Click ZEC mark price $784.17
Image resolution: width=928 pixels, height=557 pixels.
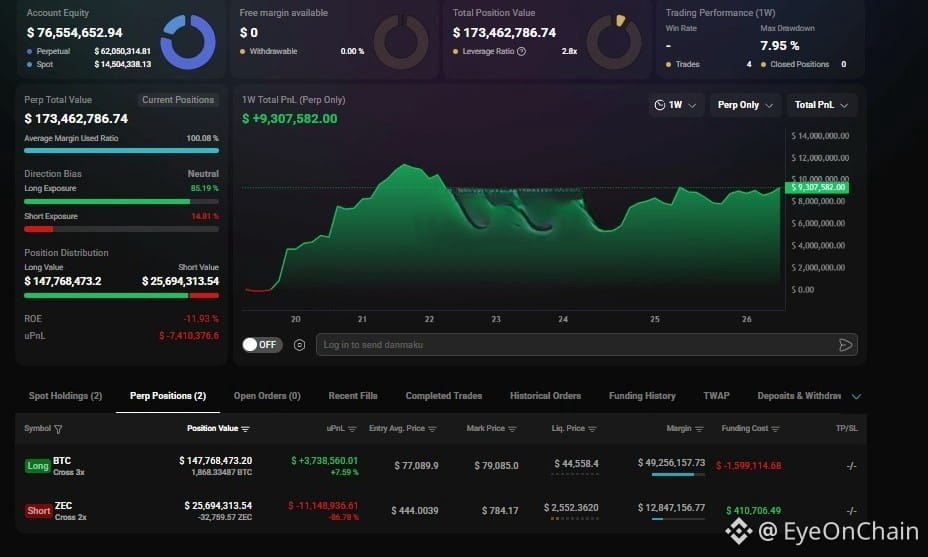pyautogui.click(x=500, y=510)
